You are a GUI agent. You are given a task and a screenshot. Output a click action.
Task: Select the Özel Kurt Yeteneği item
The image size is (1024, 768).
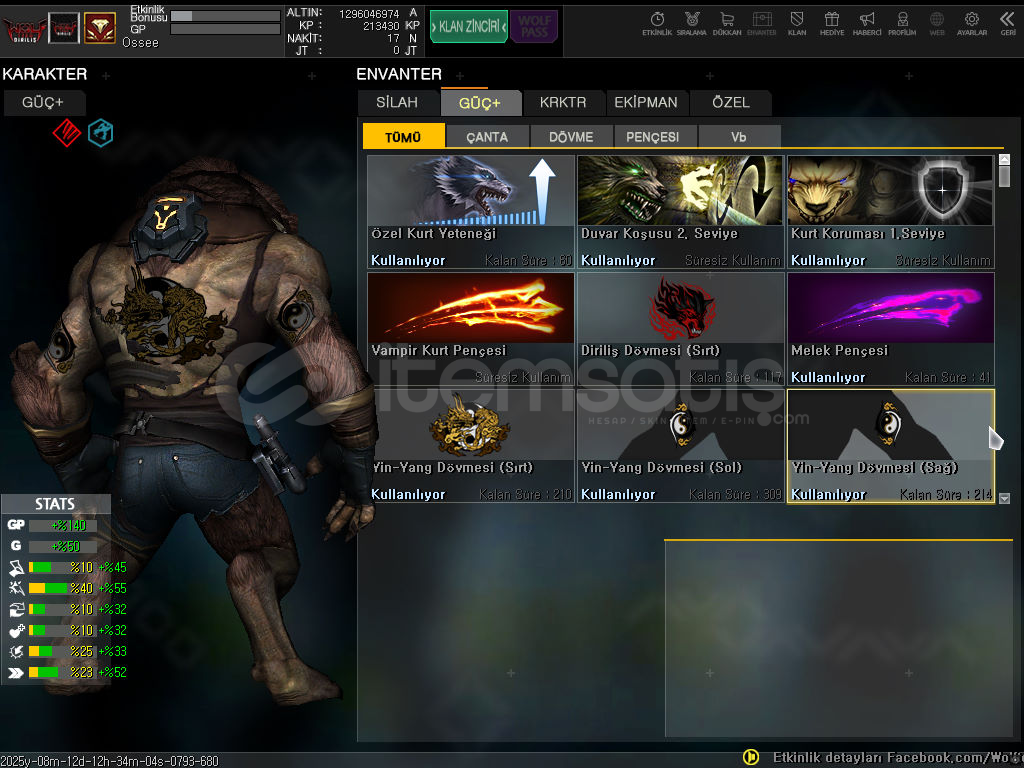tap(471, 212)
